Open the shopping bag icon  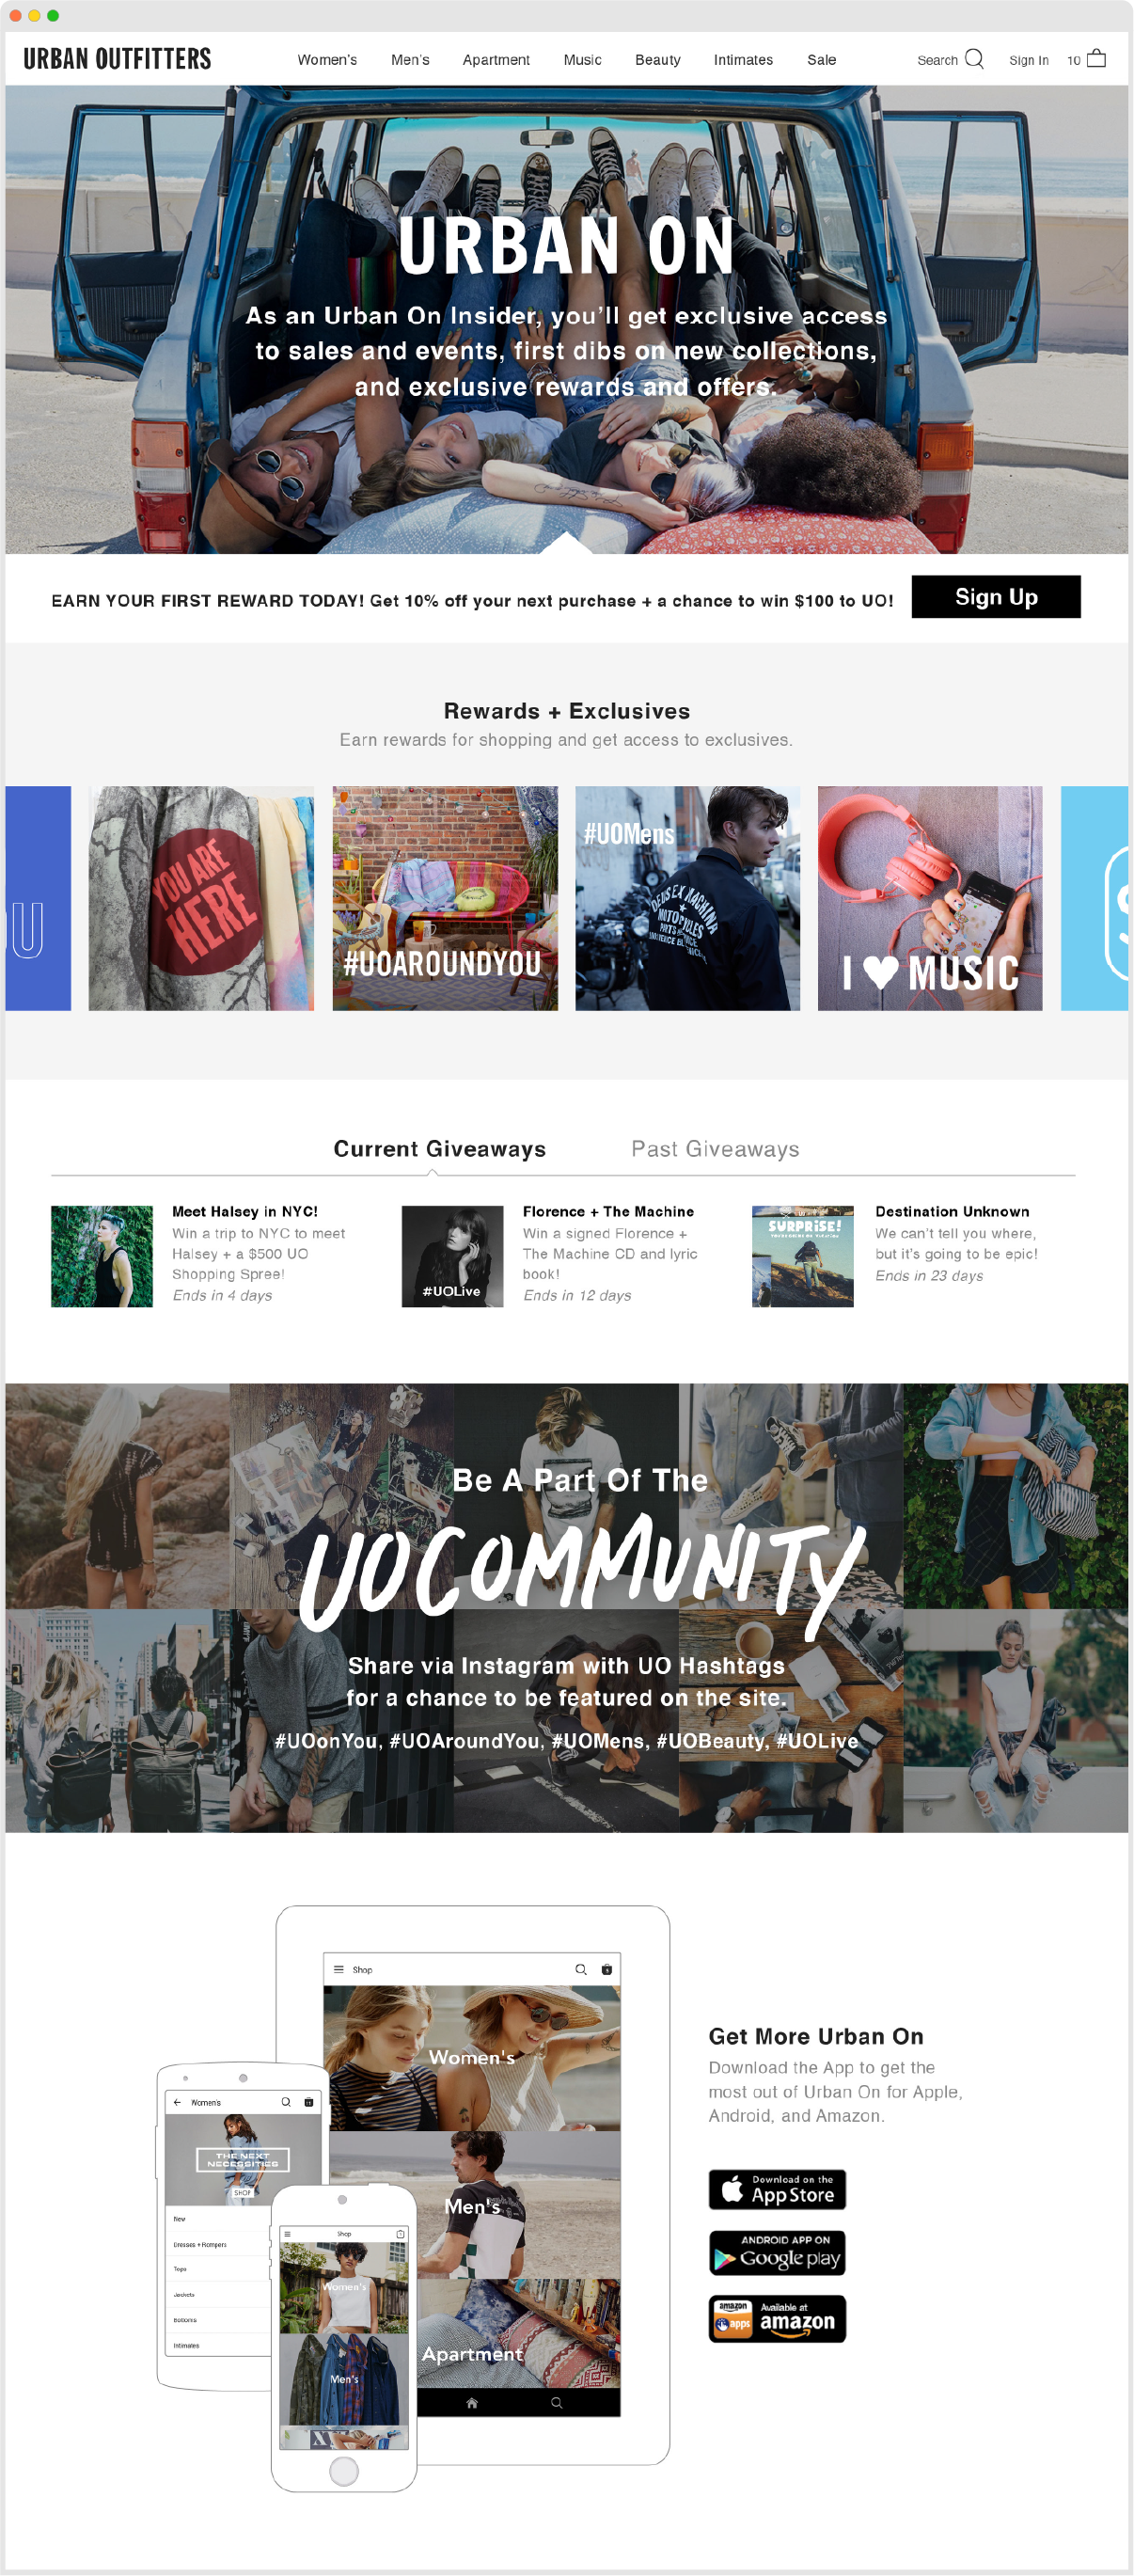pyautogui.click(x=1096, y=58)
